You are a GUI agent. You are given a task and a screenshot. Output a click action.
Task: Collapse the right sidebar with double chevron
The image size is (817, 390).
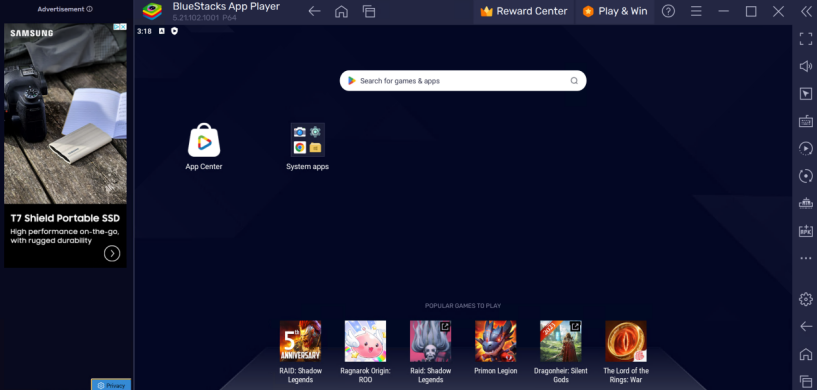[806, 11]
